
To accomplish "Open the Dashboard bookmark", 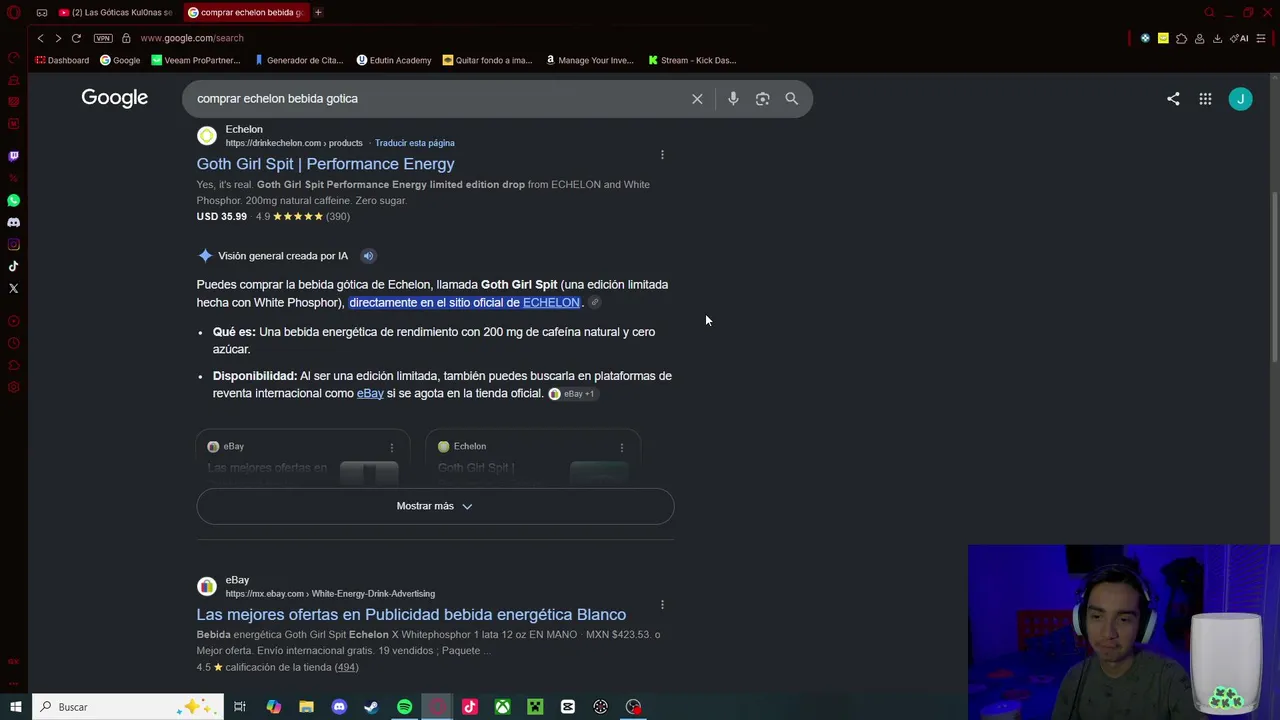I will click(x=62, y=60).
